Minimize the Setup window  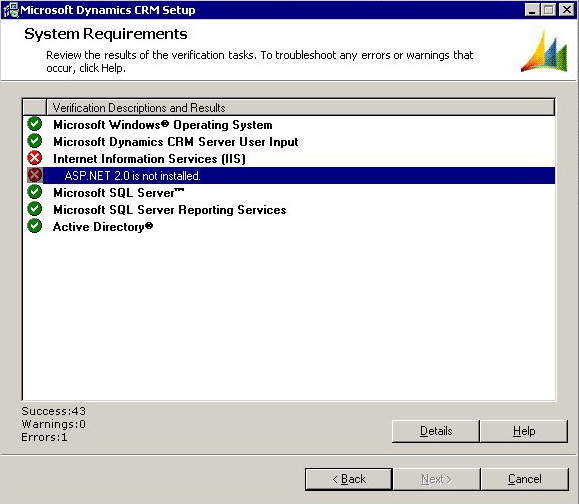tap(532, 10)
